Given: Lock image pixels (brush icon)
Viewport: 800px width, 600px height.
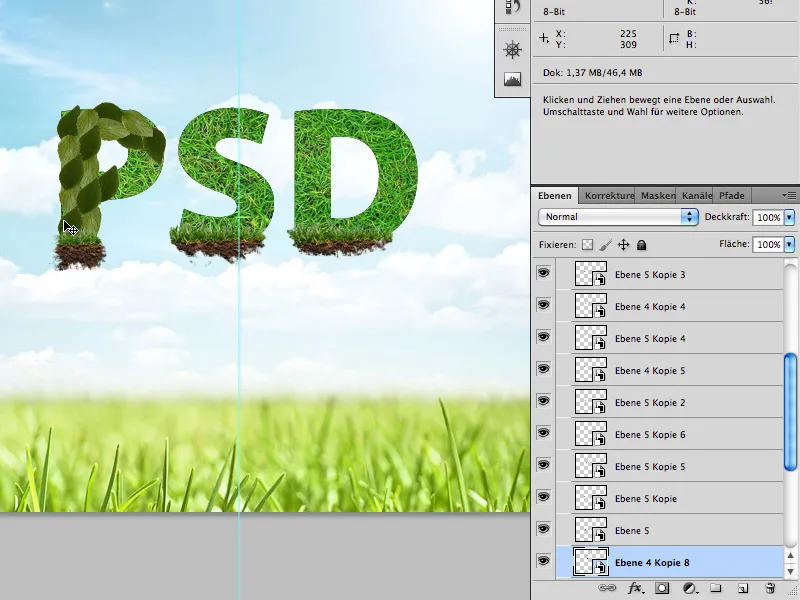Looking at the screenshot, I should click(606, 245).
